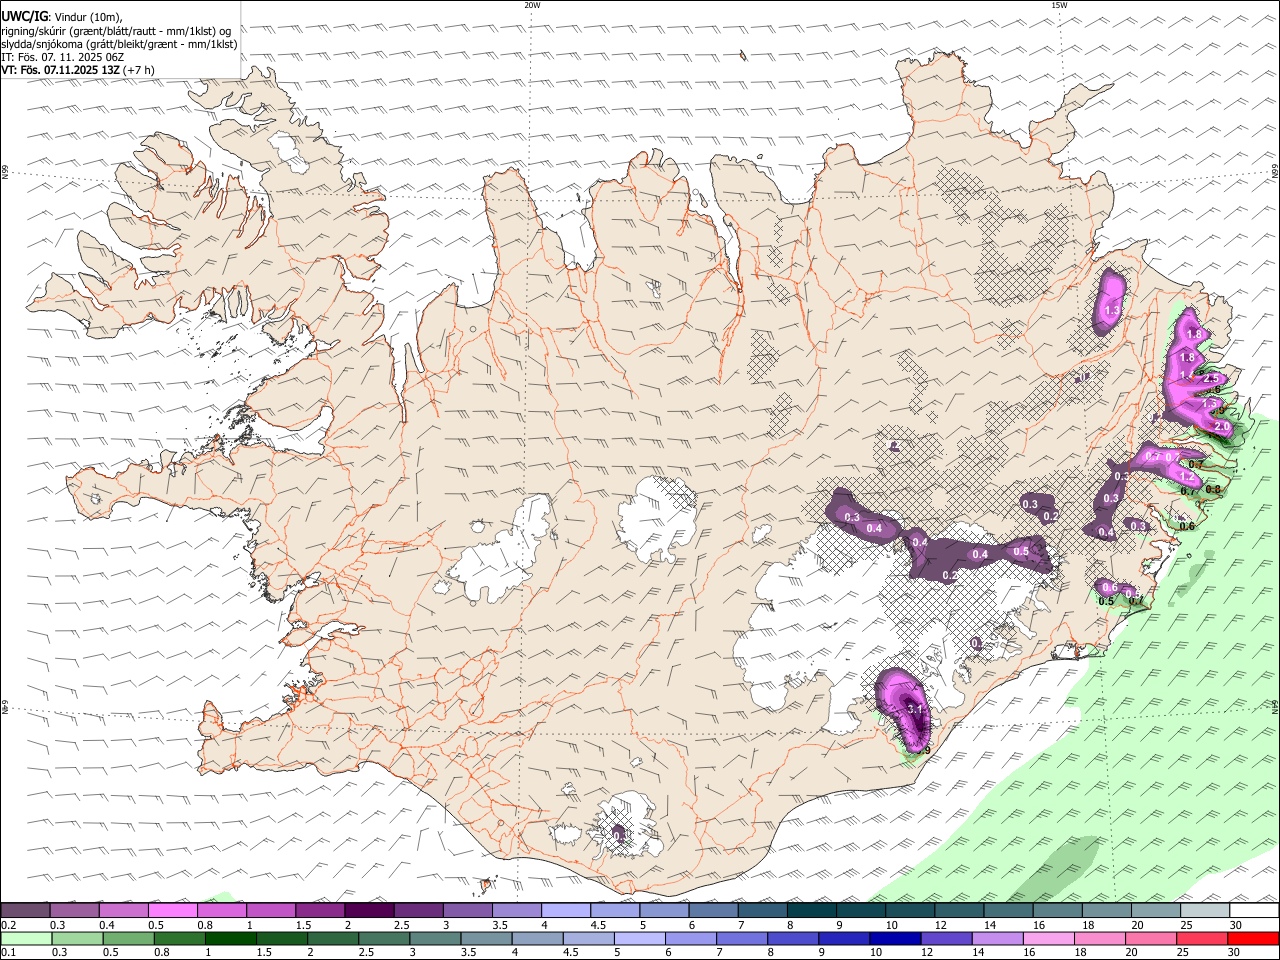Select the IT: Fös. 07. 11. 2025 06Z line
The image size is (1280, 960).
coord(62,57)
